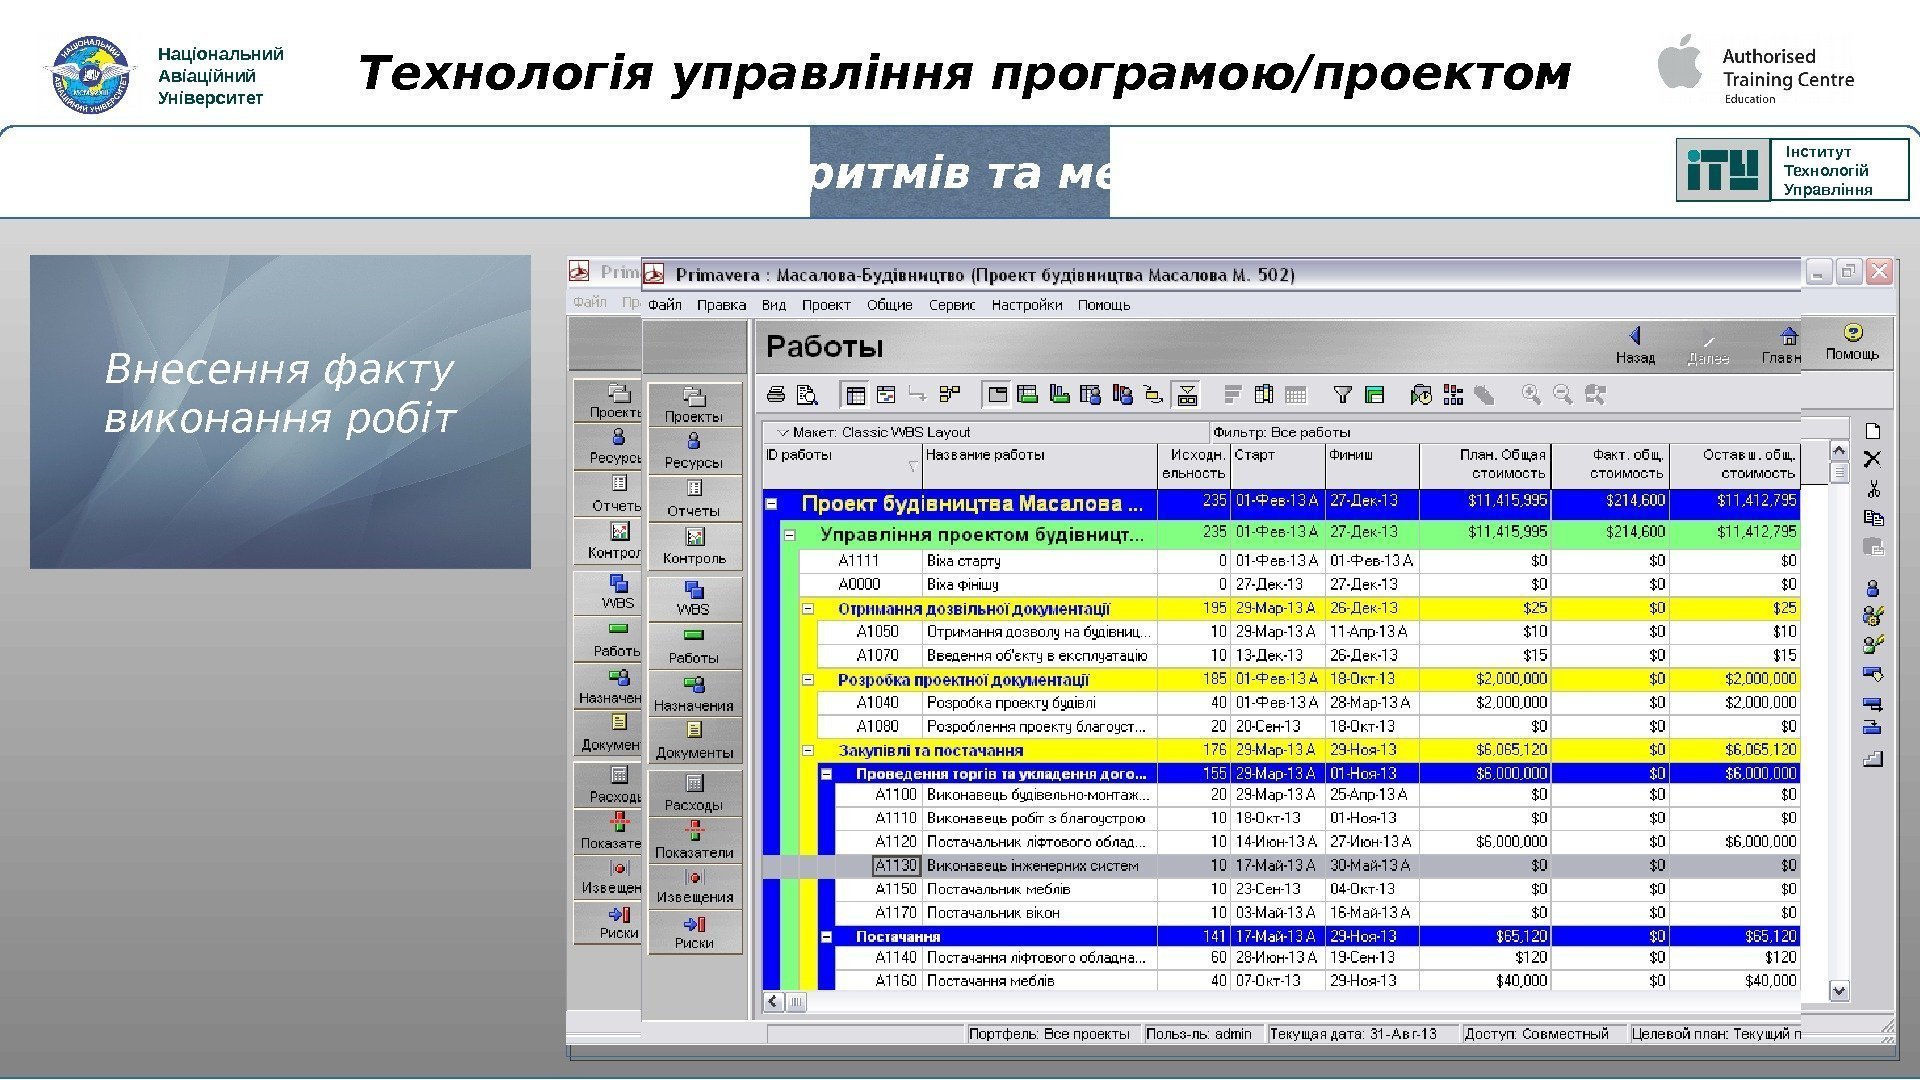1920x1080 pixels.
Task: Click the Filter funnel icon
Action: coord(1343,395)
